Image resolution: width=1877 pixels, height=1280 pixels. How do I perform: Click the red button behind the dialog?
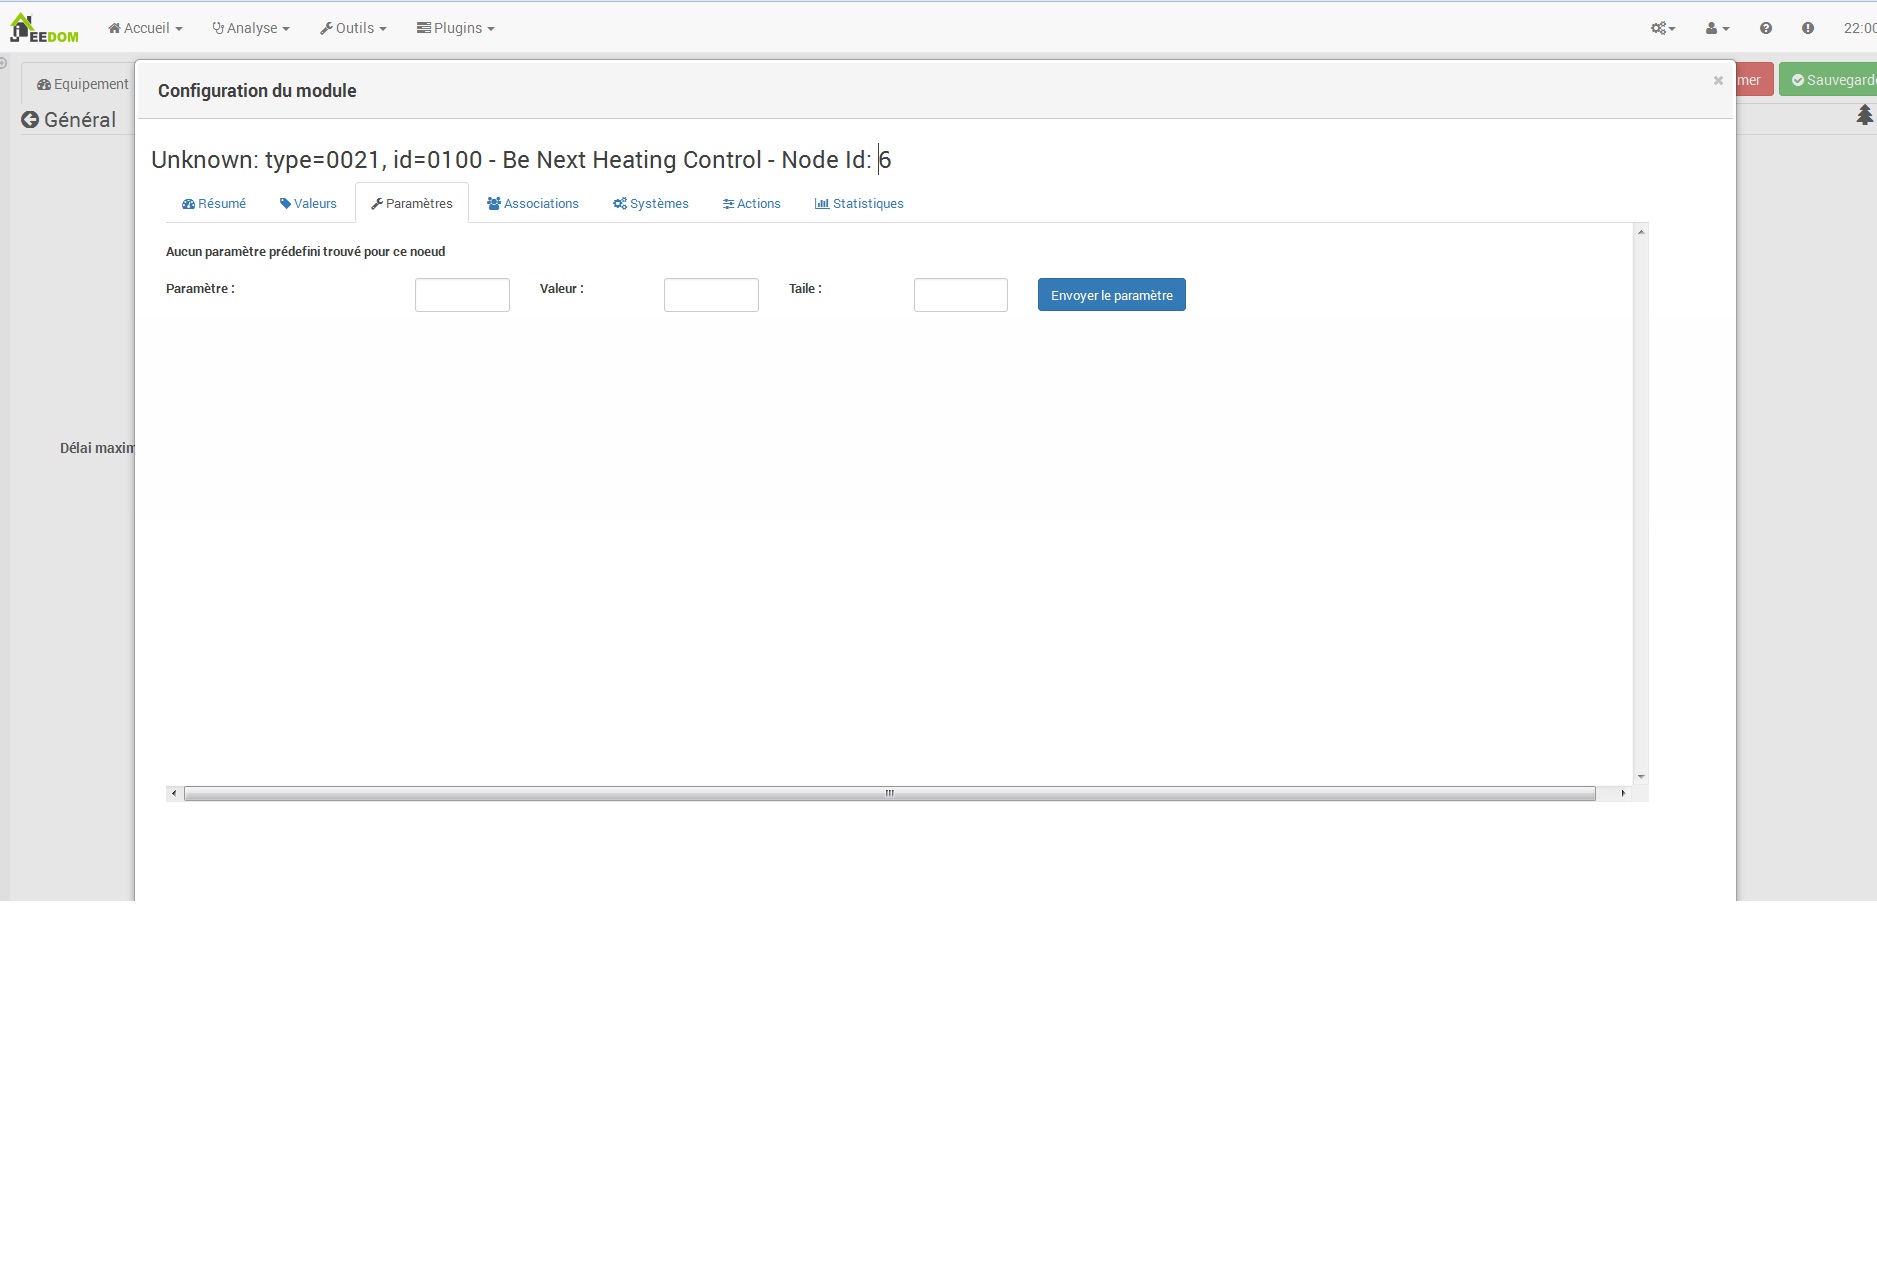pos(1755,80)
